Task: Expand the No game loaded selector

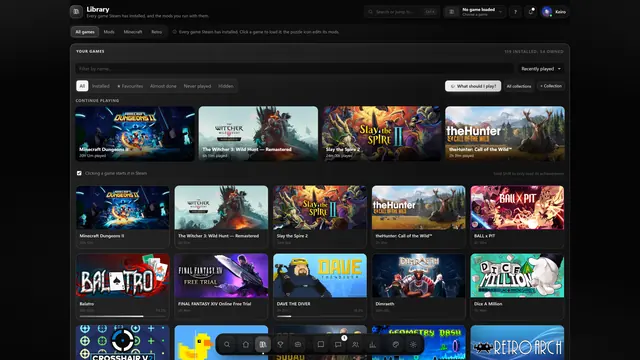Action: click(x=475, y=12)
